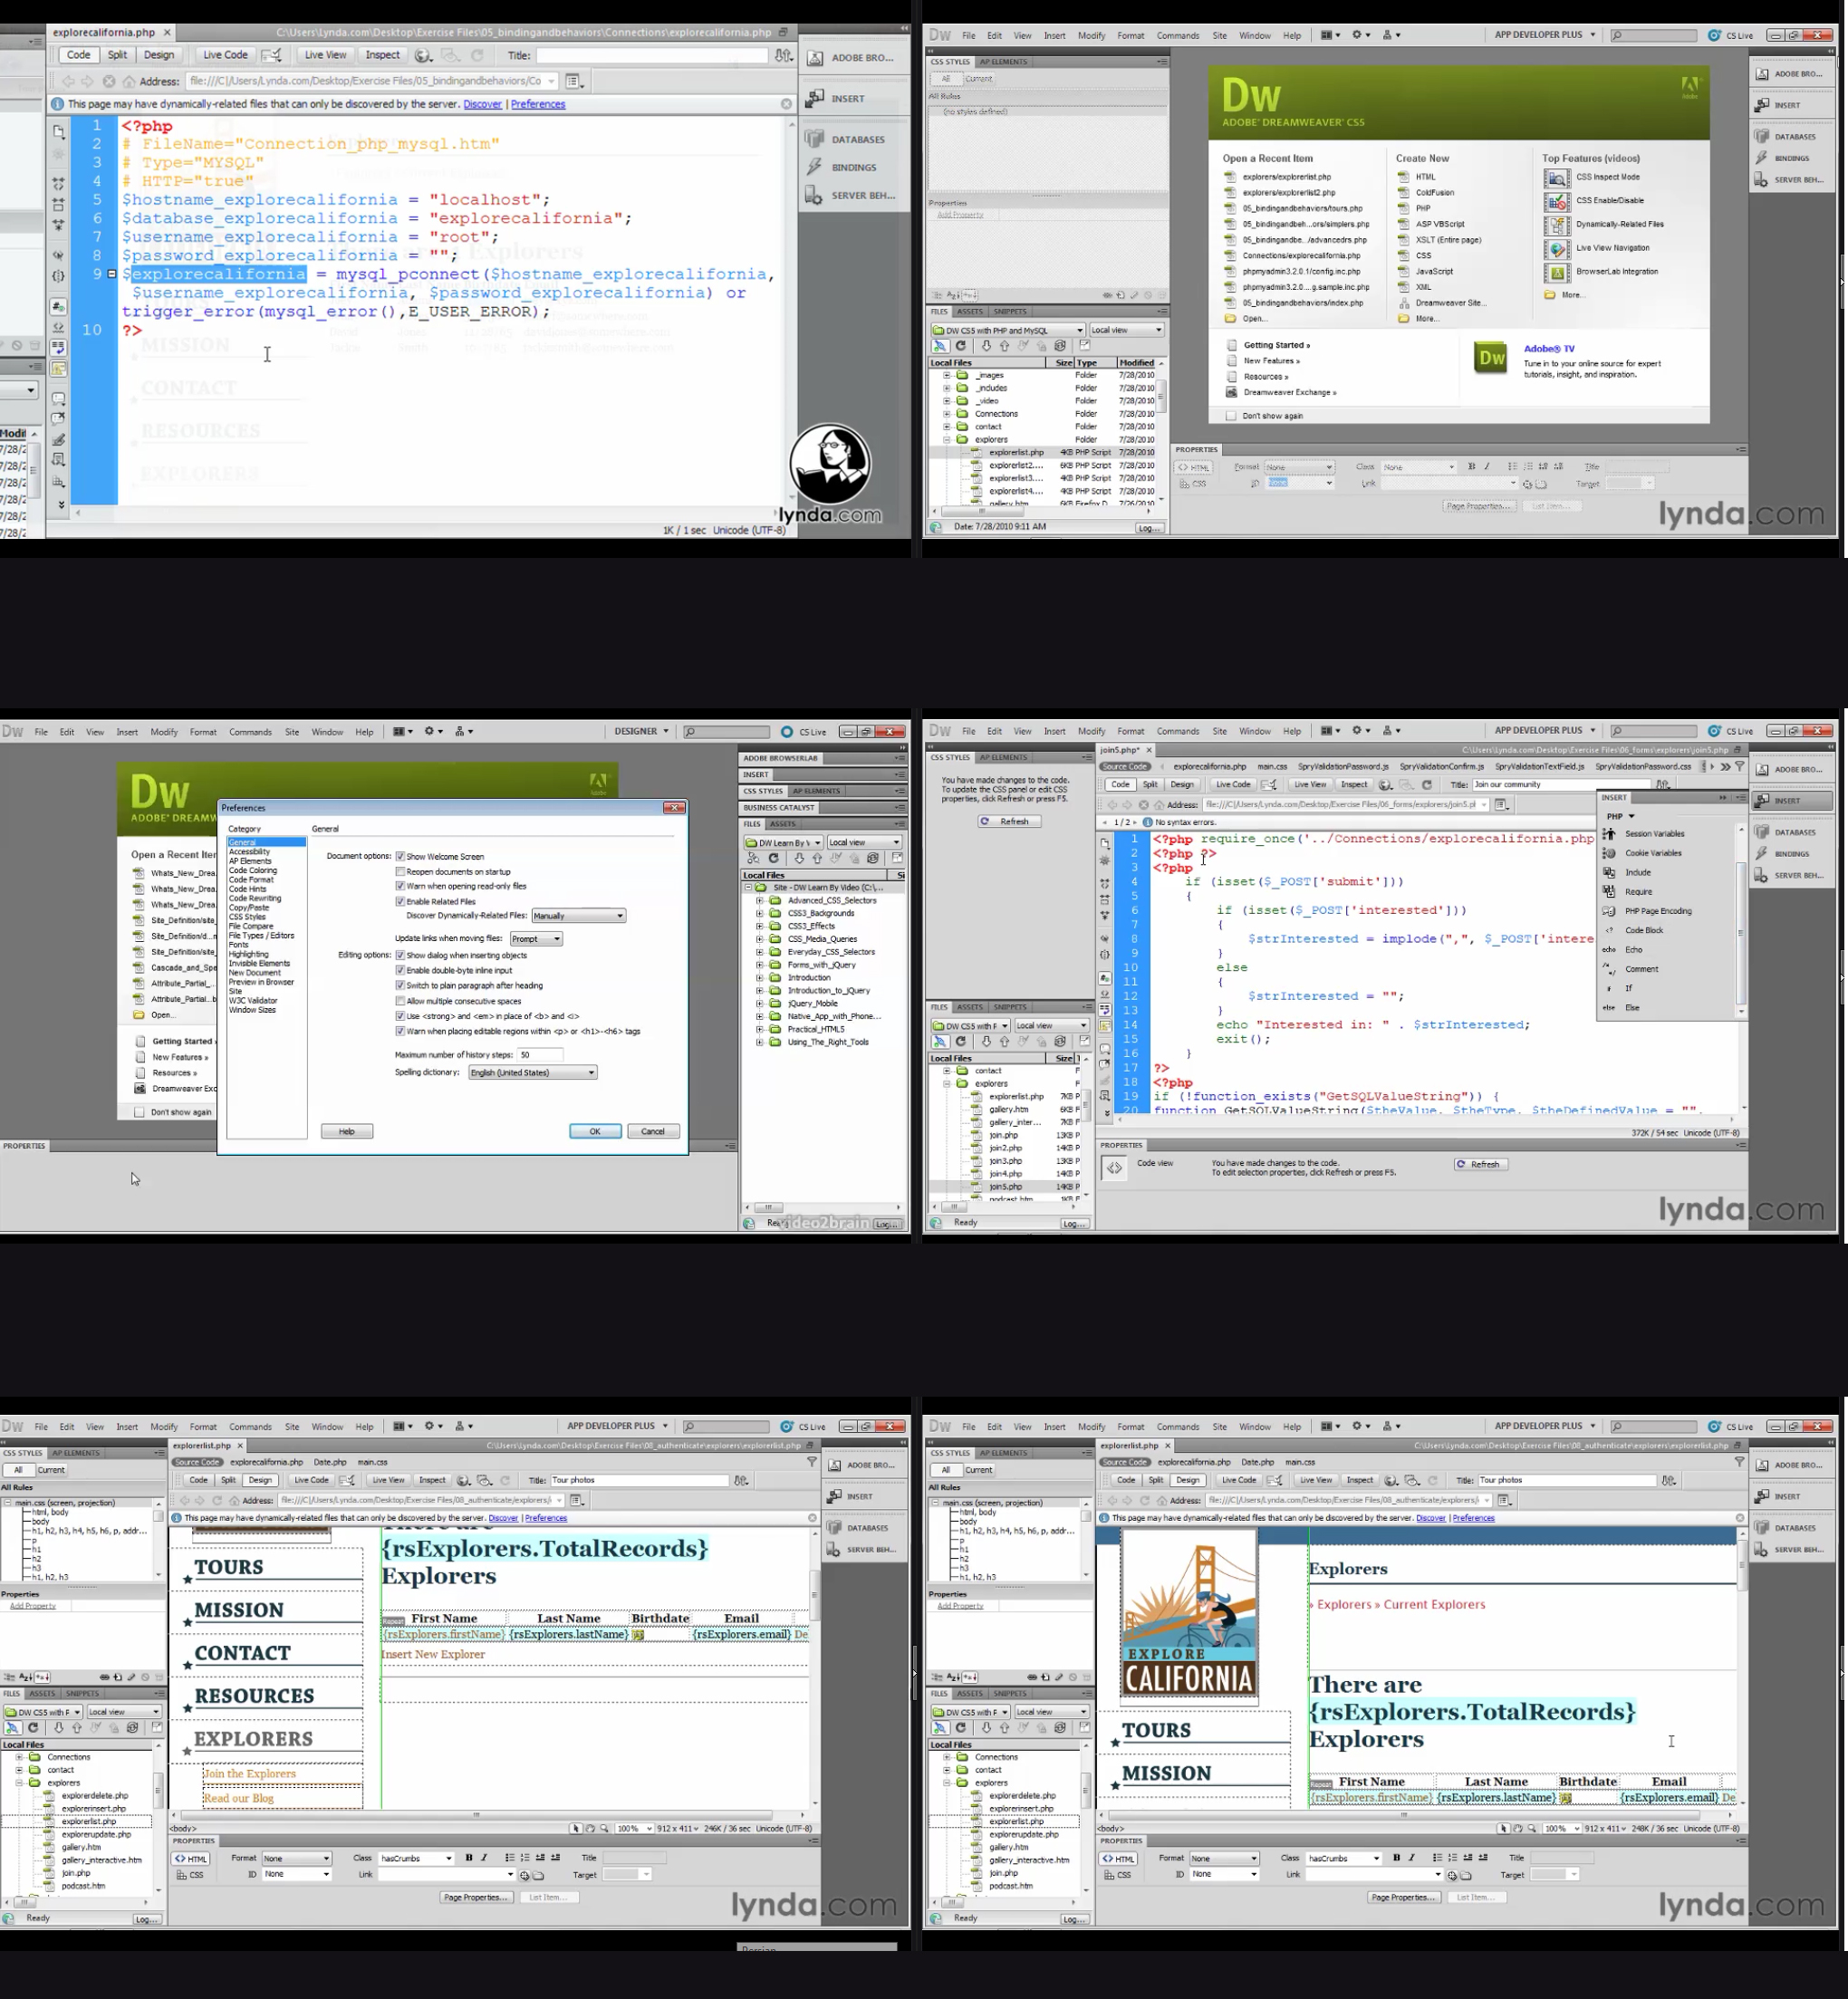Open Server Behaviors panel in explorecalifornia.php window
The height and width of the screenshot is (1999, 1848).
pyautogui.click(x=851, y=195)
